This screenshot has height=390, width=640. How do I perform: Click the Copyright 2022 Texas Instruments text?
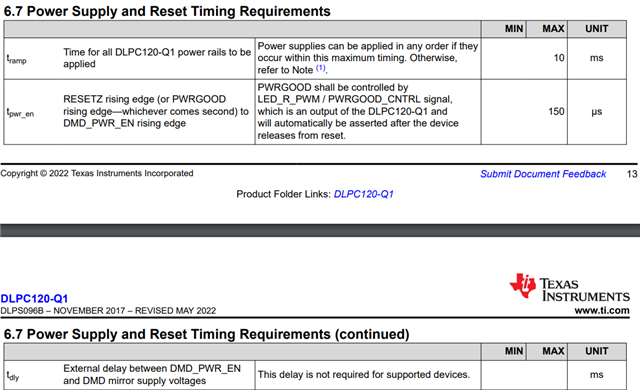97,173
